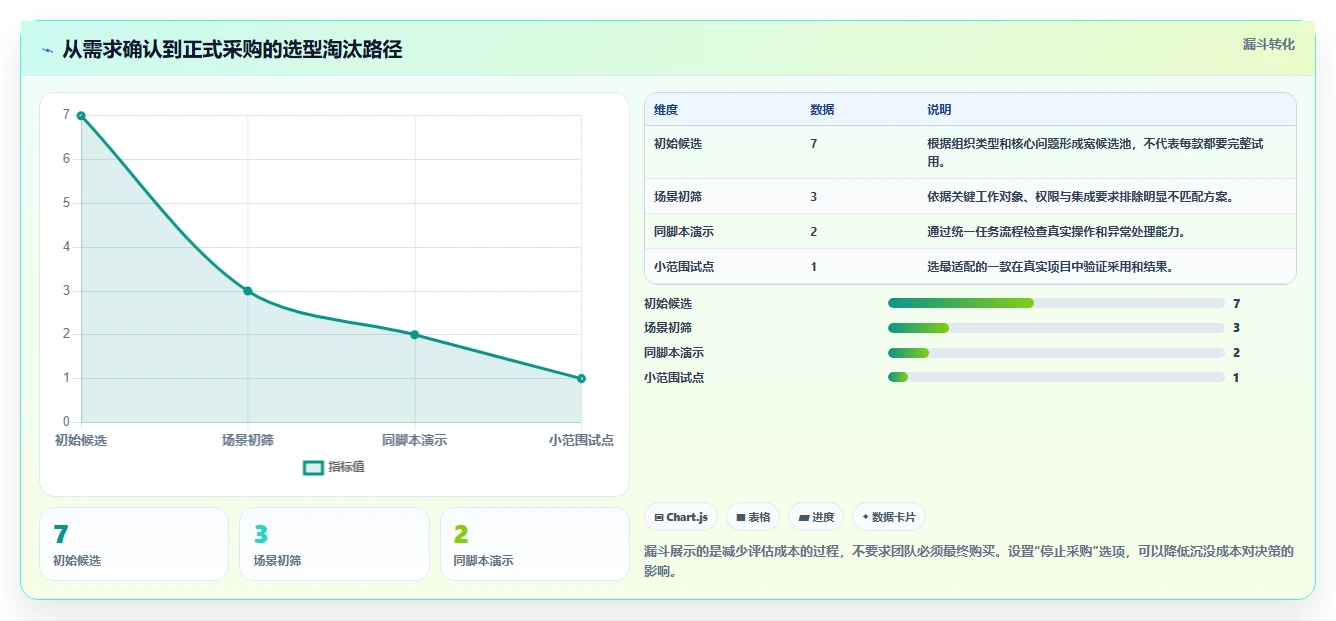1336x621 pixels.
Task: Open the 场景初筛 data card showing 3
Action: [x=334, y=544]
